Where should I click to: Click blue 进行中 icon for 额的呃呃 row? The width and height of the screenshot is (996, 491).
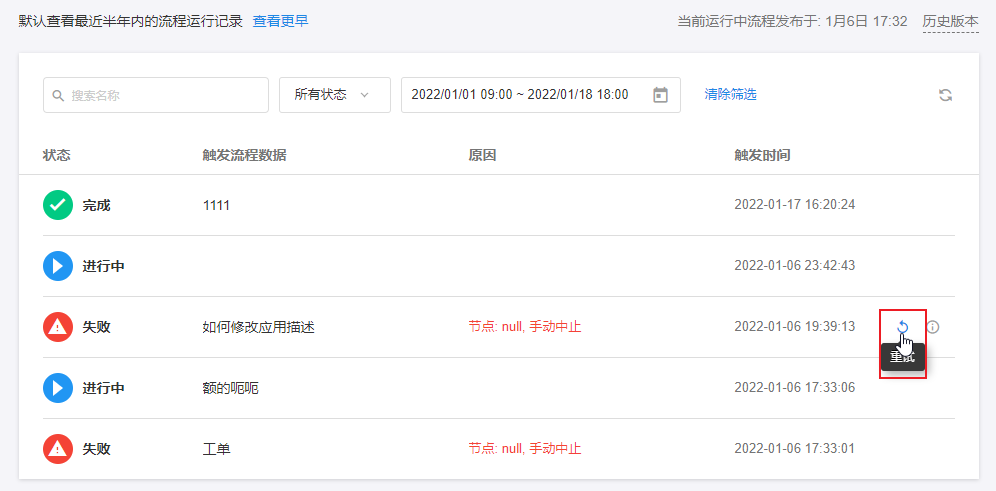click(x=58, y=388)
